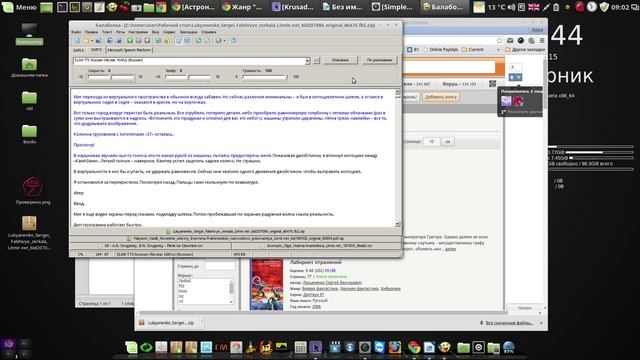Click the bookmark star icon in the Chrome address bar
Viewport: 640px width, 360px height.
(x=500, y=40)
